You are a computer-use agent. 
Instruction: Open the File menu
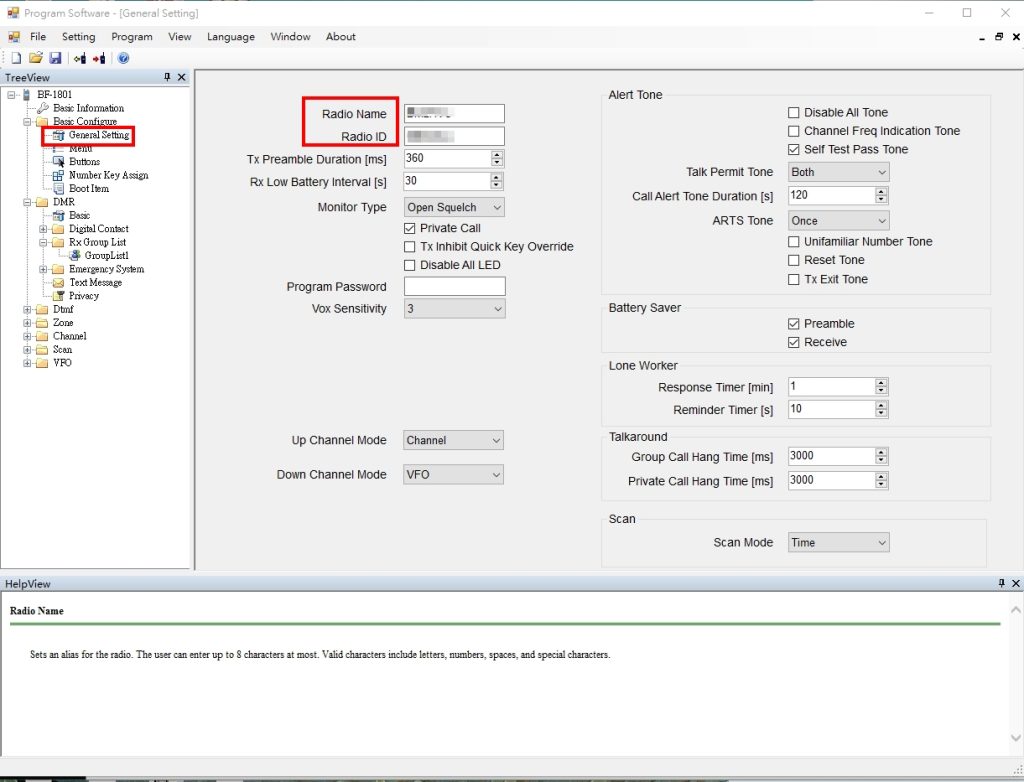click(x=38, y=37)
